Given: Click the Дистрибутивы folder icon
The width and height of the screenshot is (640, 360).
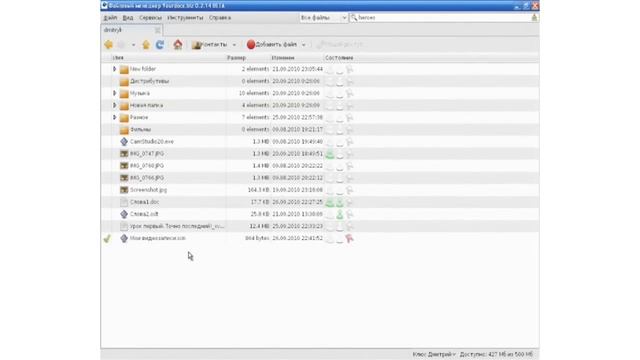Looking at the screenshot, I should pyautogui.click(x=124, y=82).
